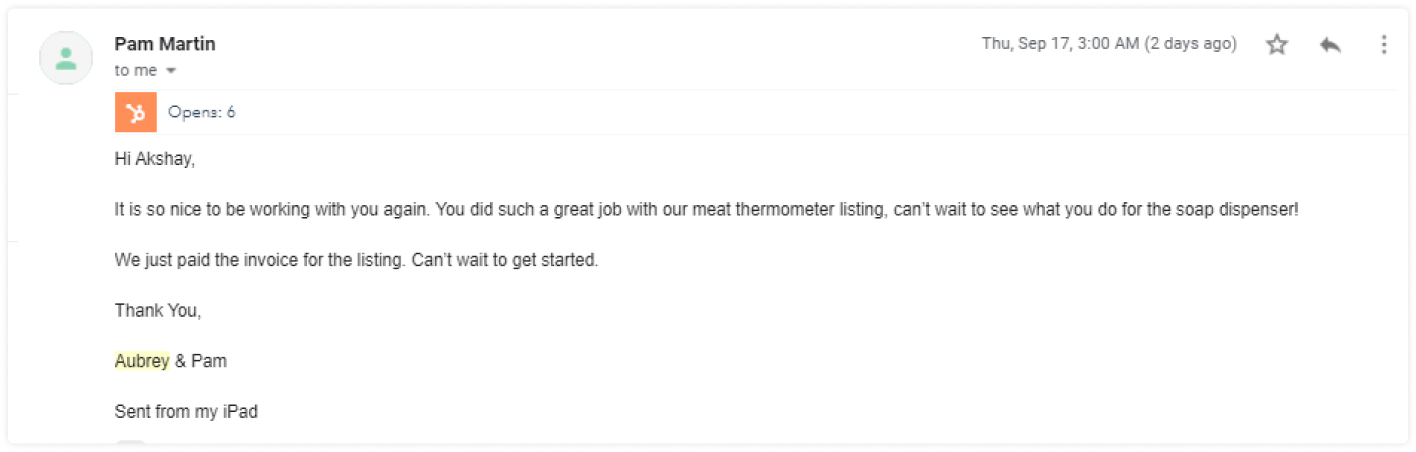Click the highlighted word "Aubrey"
The height and width of the screenshot is (452, 1416).
click(x=142, y=361)
